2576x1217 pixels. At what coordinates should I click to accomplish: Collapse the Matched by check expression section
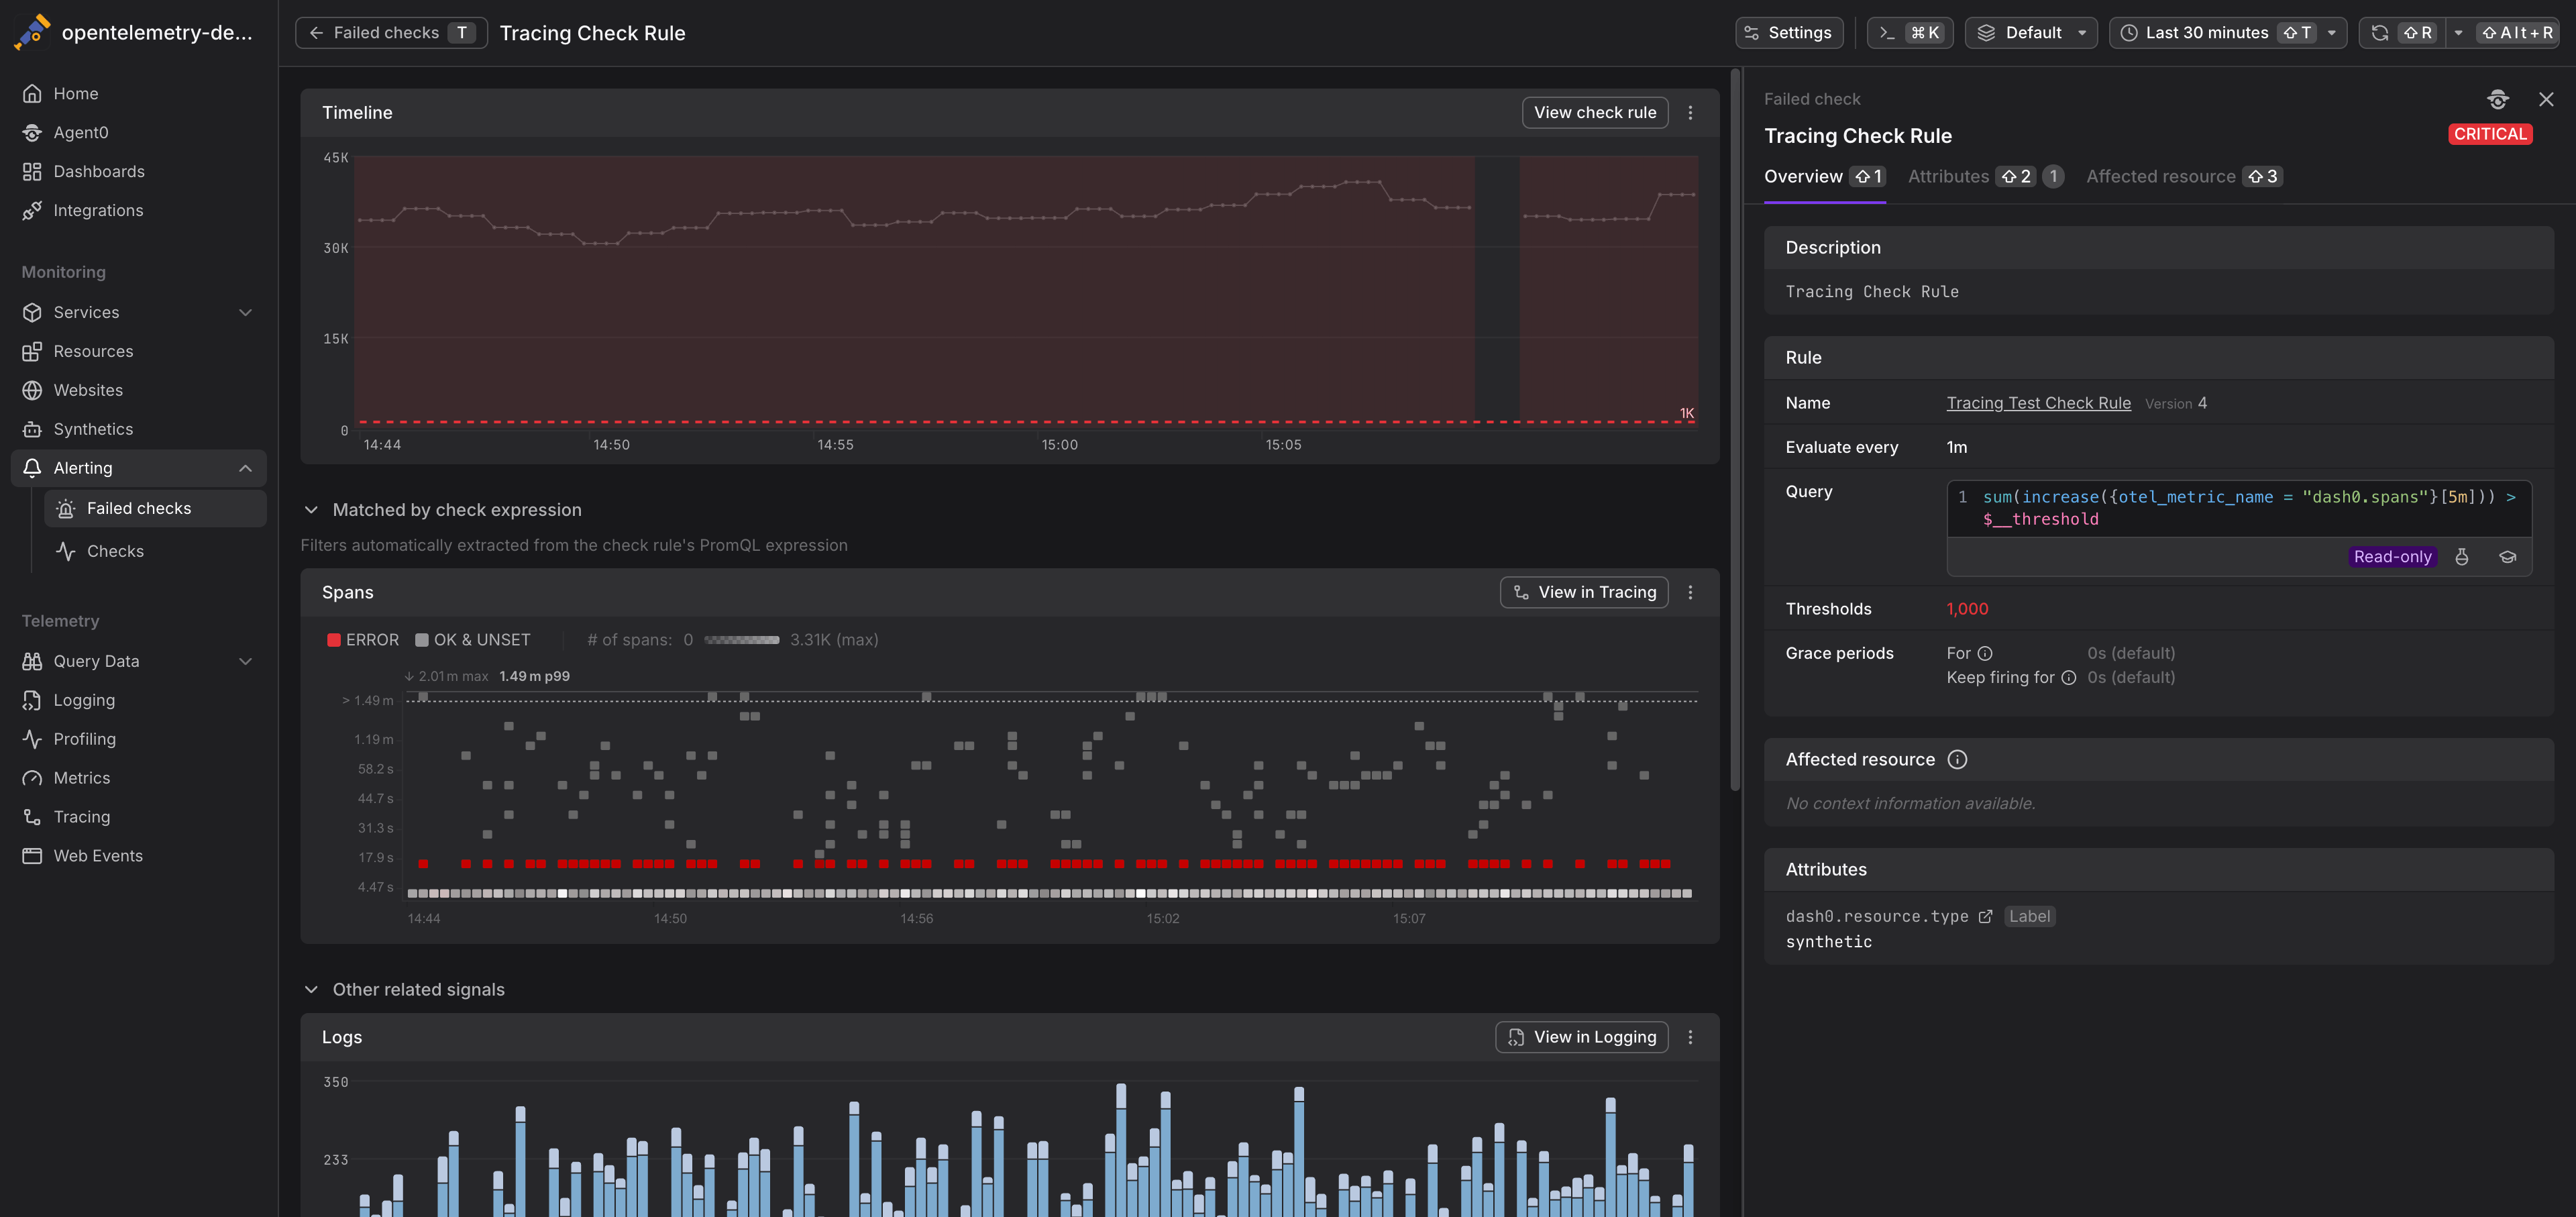[311, 510]
